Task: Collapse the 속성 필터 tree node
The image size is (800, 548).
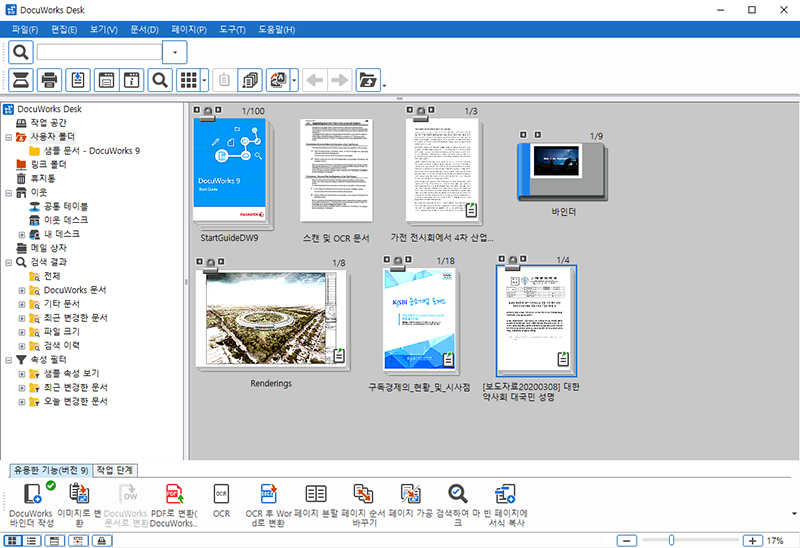Action: click(x=9, y=360)
